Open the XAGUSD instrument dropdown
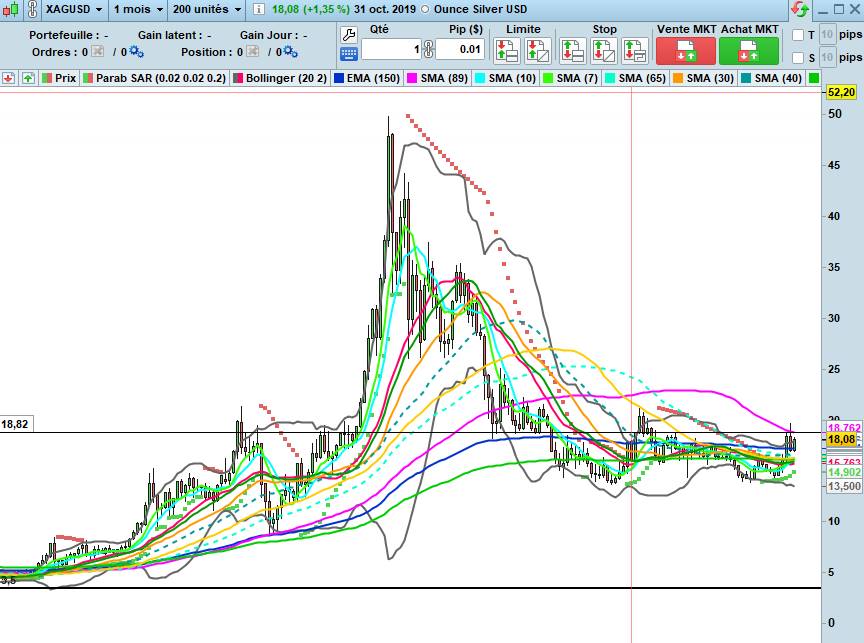Image resolution: width=864 pixels, height=643 pixels. pyautogui.click(x=75, y=9)
